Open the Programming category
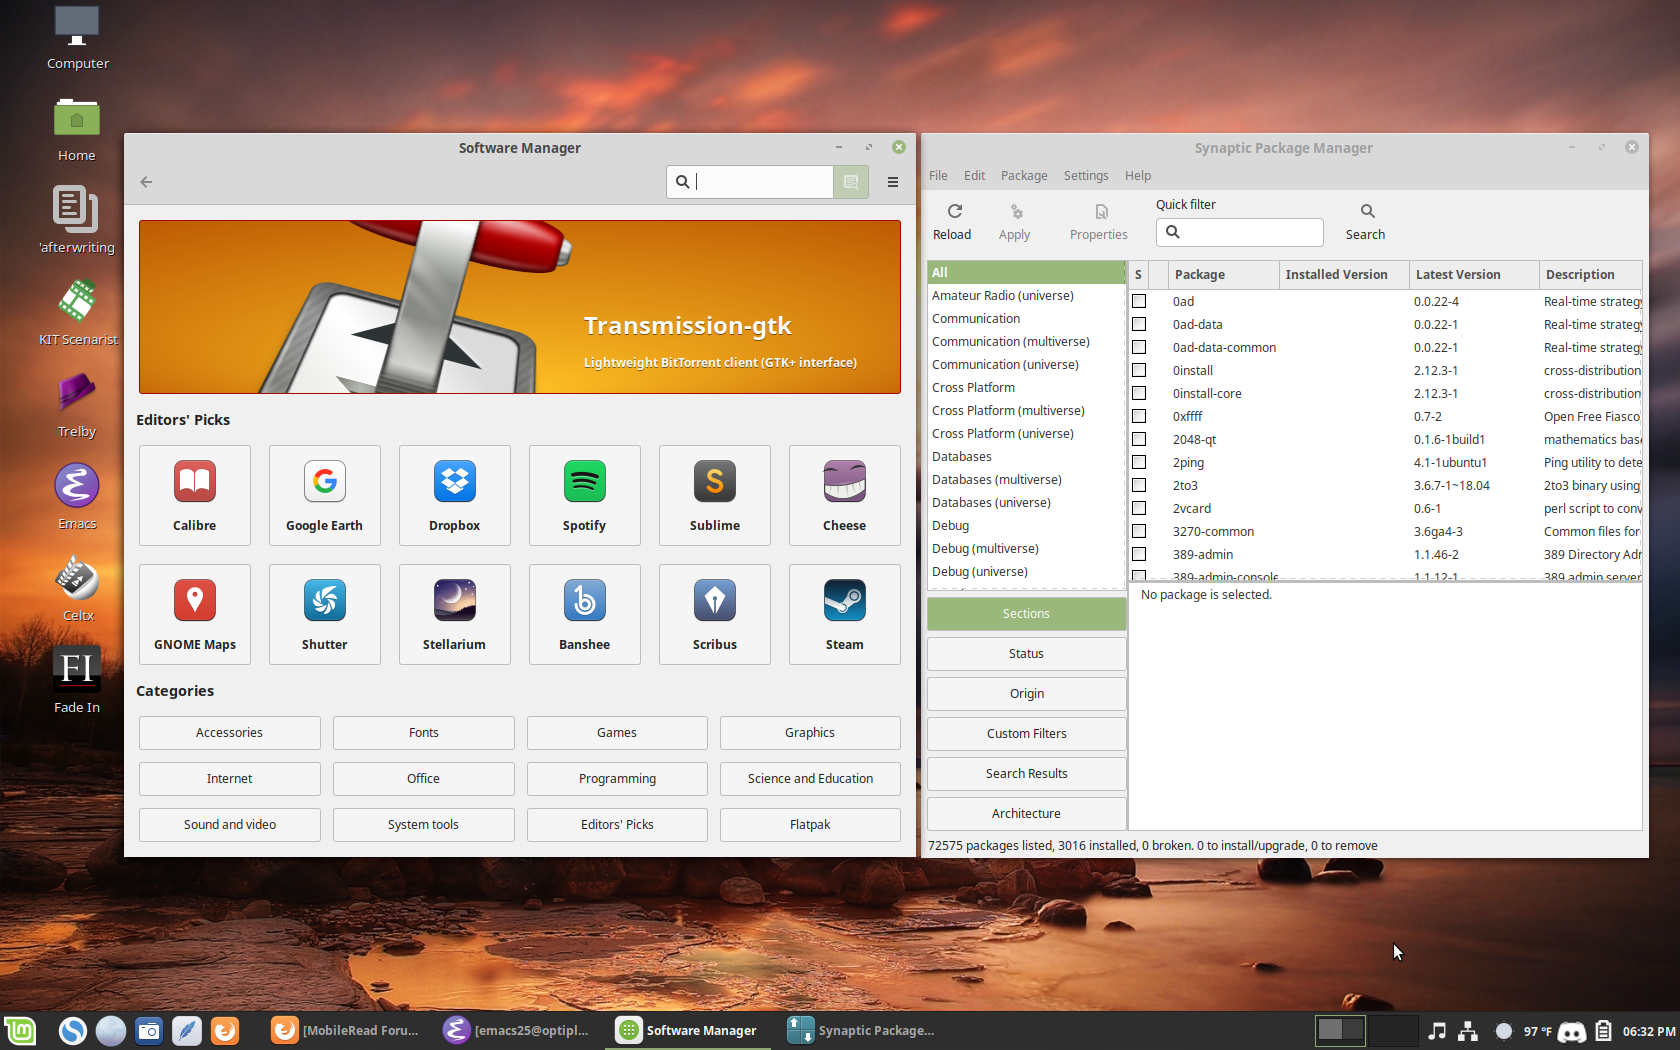 (617, 779)
